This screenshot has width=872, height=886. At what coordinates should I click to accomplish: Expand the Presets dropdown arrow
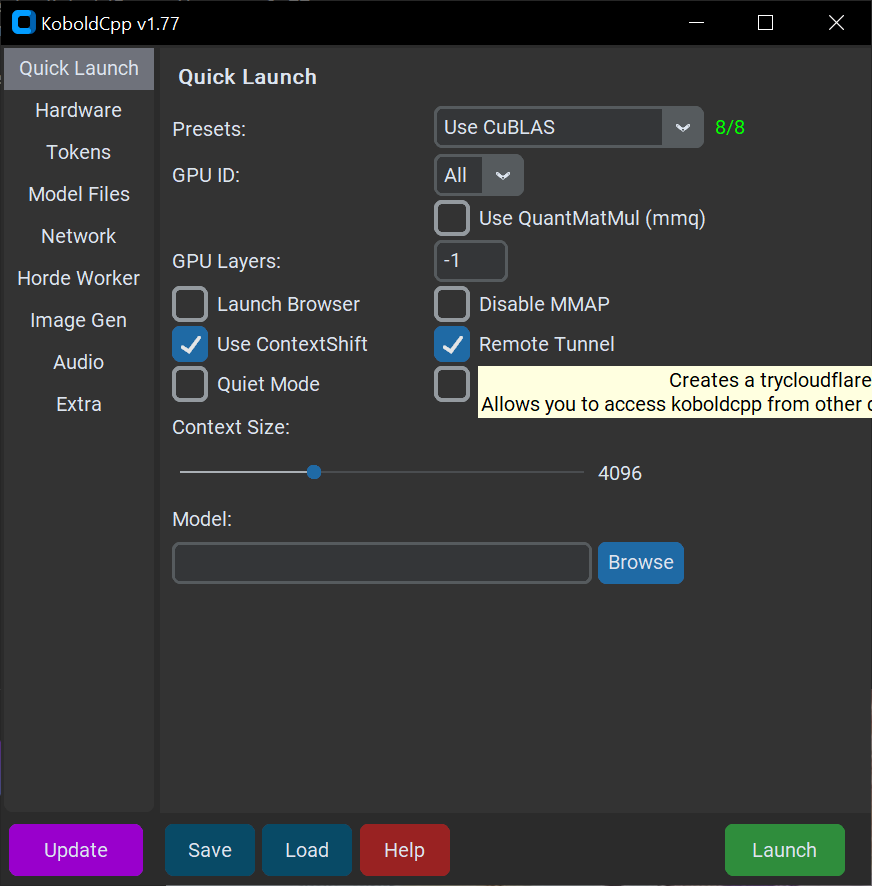[x=683, y=127]
